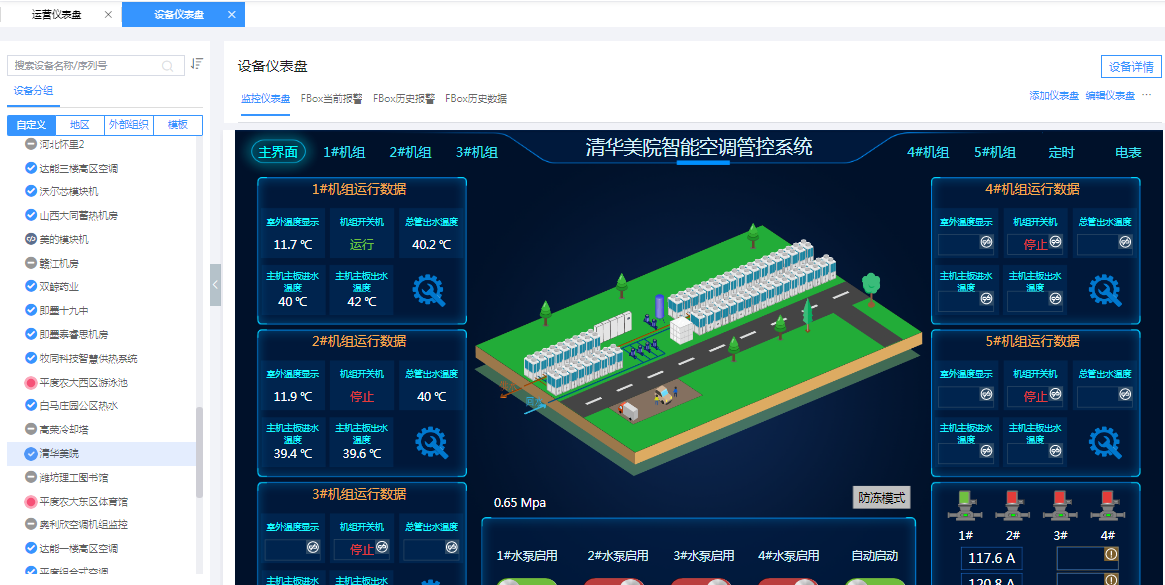The width and height of the screenshot is (1165, 585).
Task: Toggle the 2#水泵启用 switch
Action: tap(614, 581)
